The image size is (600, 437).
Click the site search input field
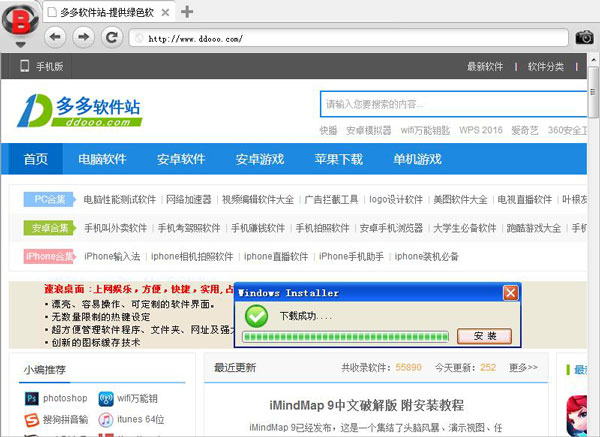(453, 104)
